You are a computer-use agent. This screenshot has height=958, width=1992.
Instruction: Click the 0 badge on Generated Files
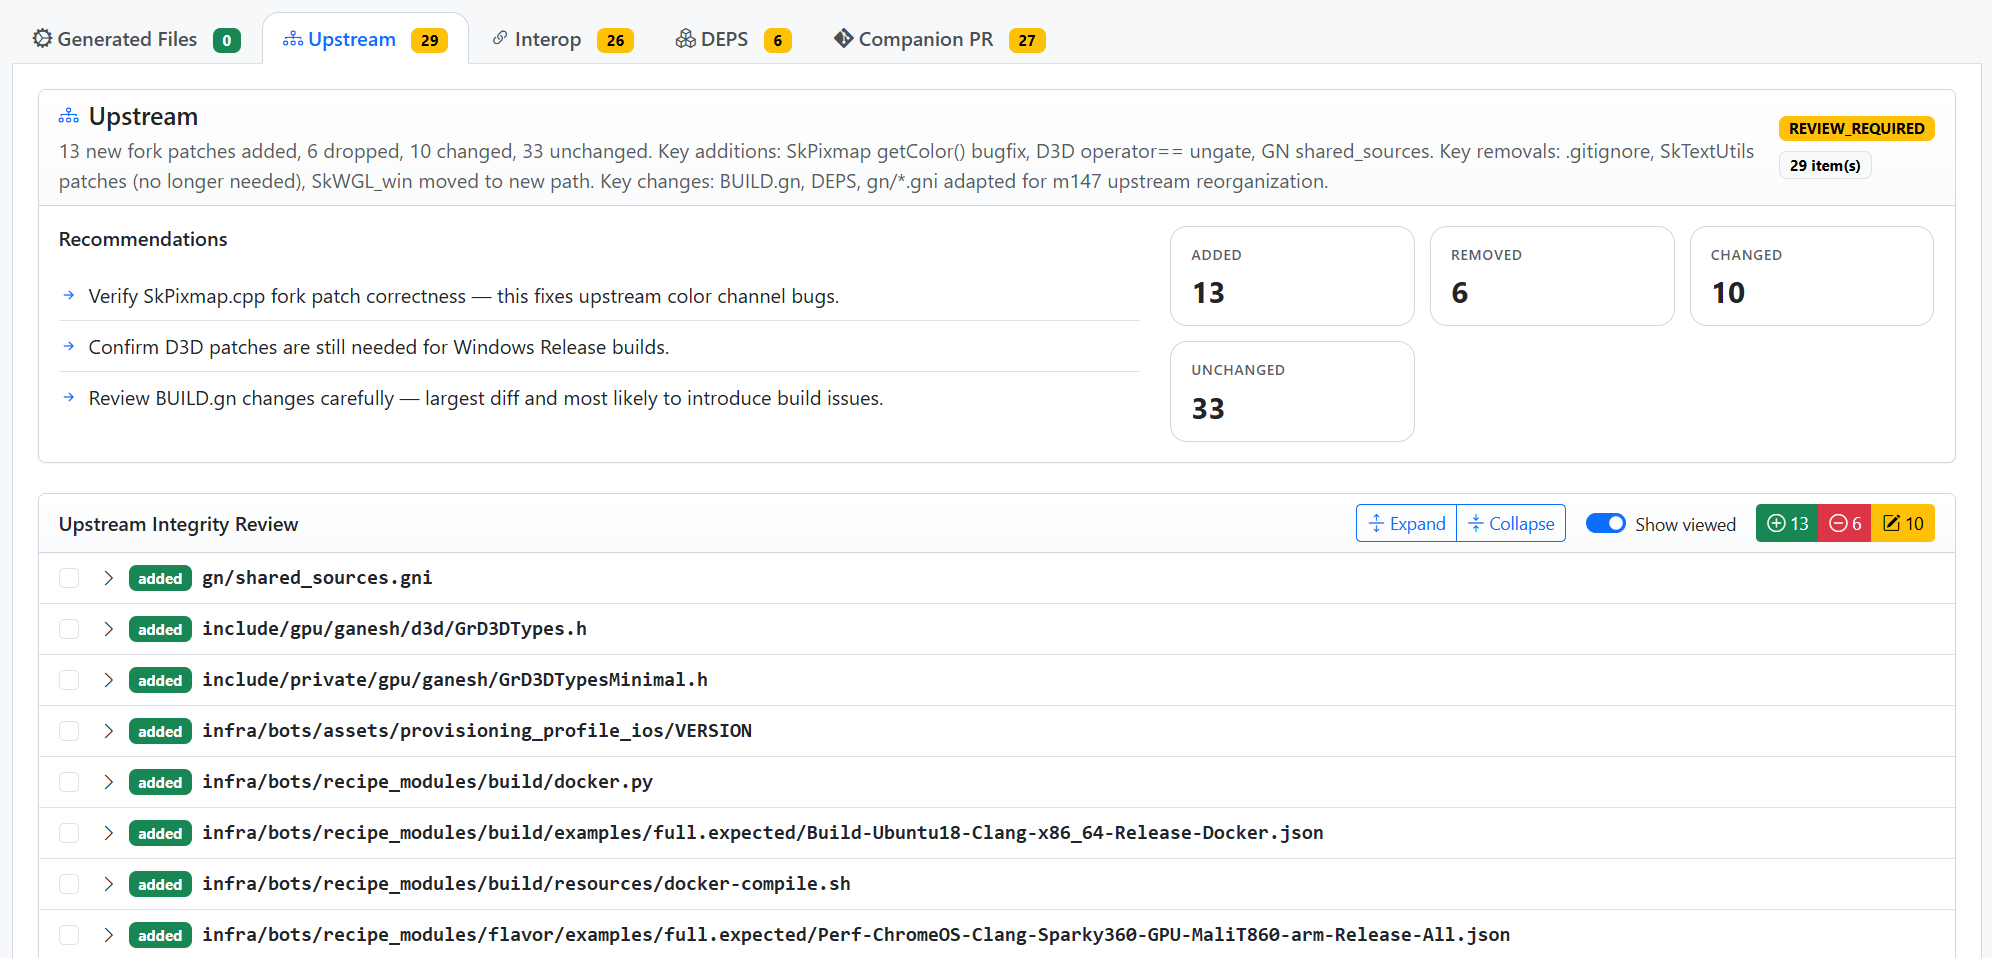(227, 40)
